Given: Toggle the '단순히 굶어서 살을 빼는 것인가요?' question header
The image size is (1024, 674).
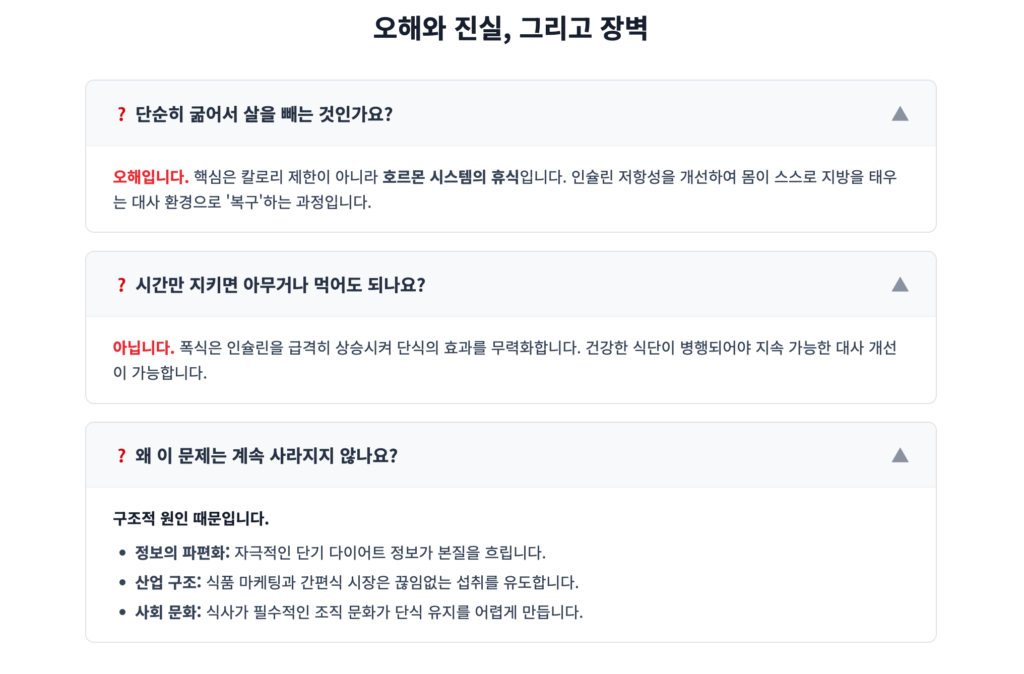Looking at the screenshot, I should click(x=264, y=114).
